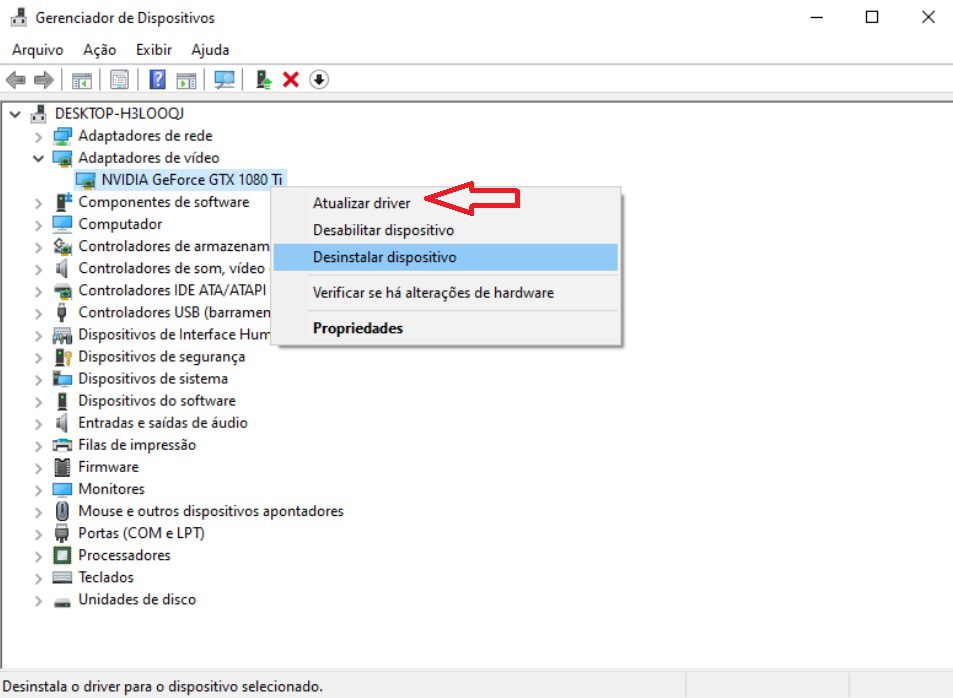Click the Properties sheet toolbar icon

pos(119,80)
